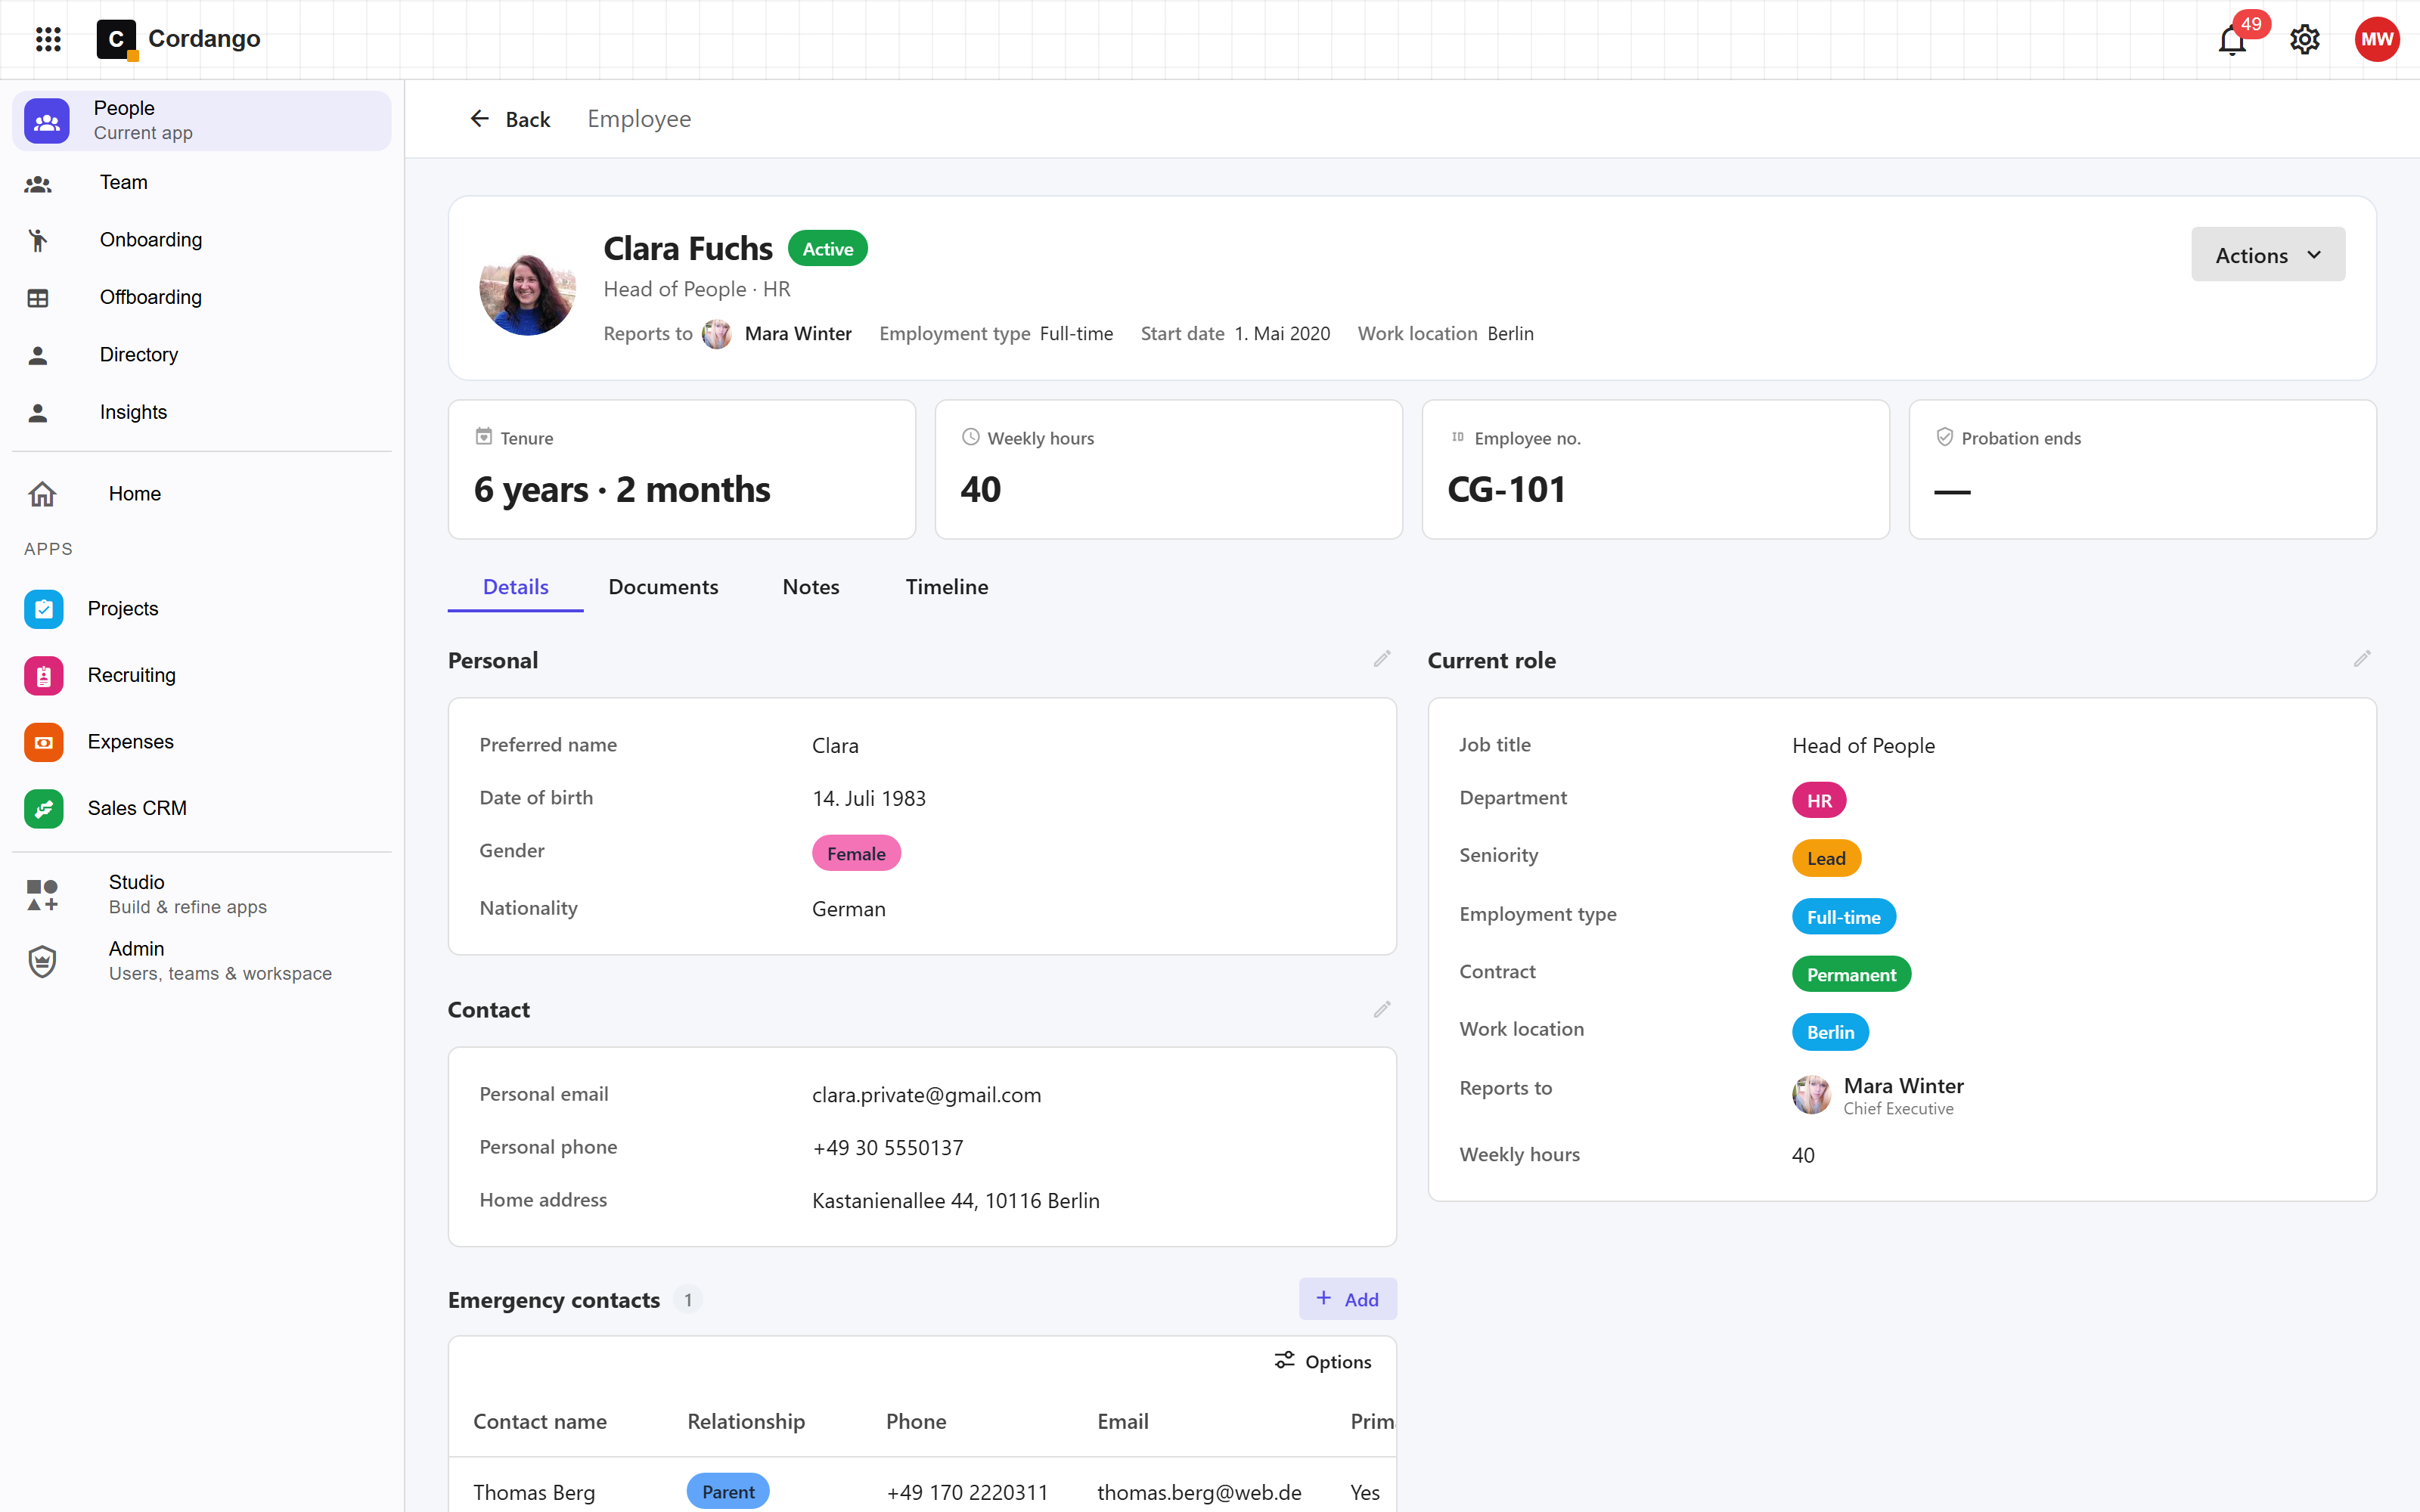The height and width of the screenshot is (1512, 2420).
Task: Open the app launcher grid icon
Action: [48, 39]
